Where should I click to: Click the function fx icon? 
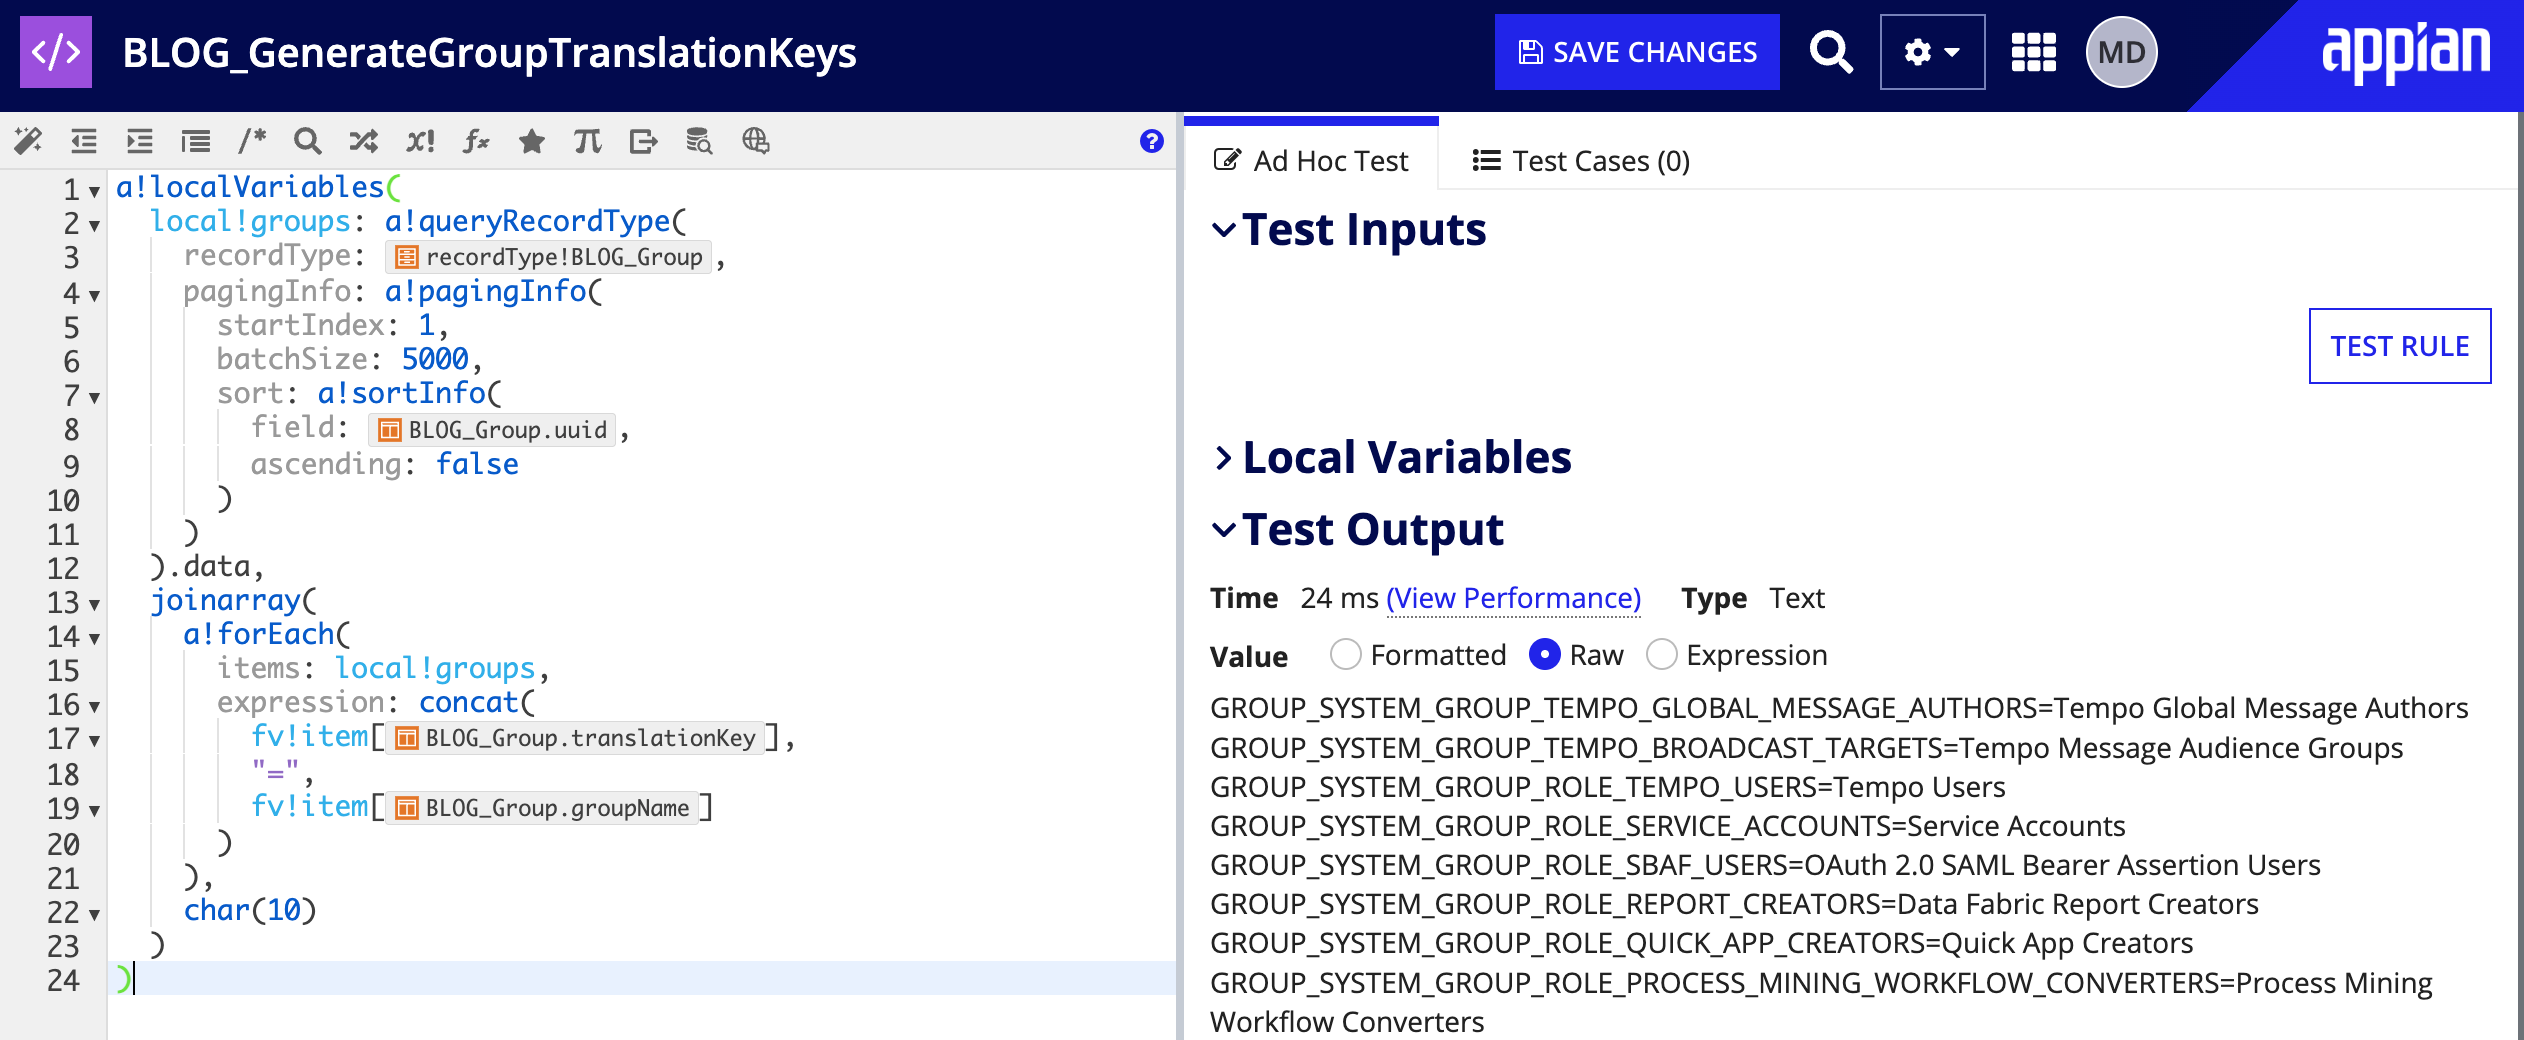476,141
